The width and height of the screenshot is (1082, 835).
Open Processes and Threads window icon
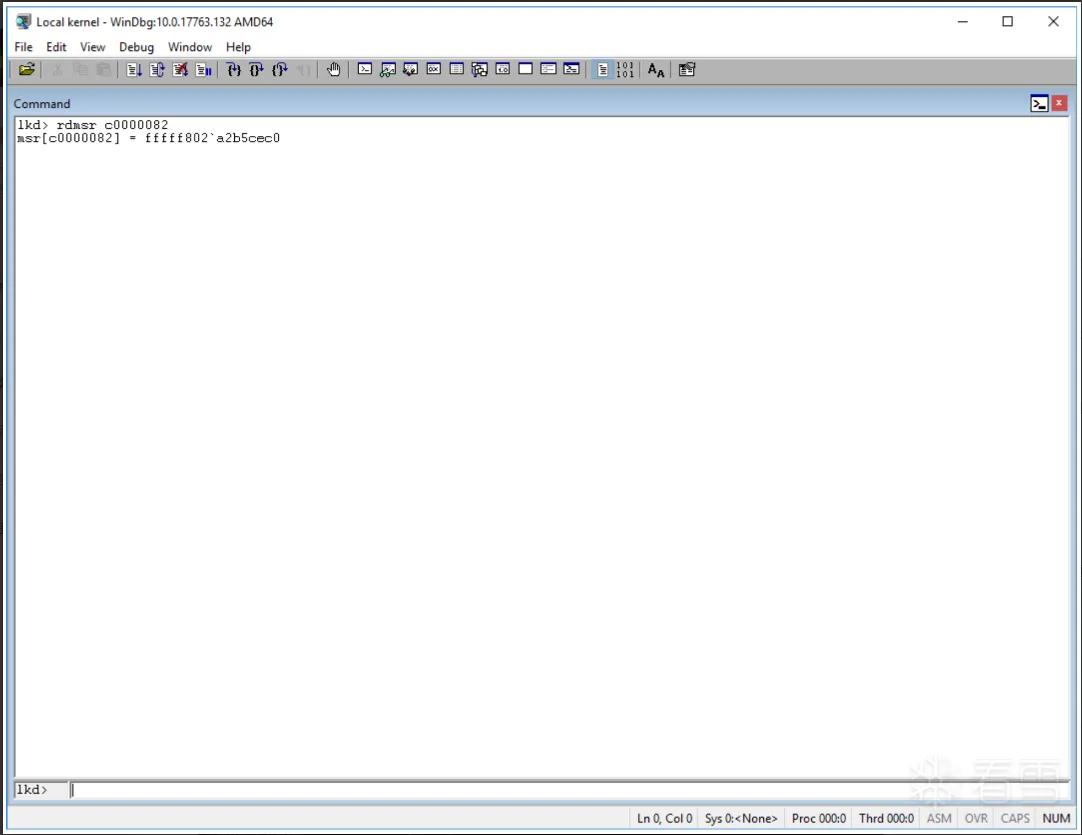coord(549,70)
